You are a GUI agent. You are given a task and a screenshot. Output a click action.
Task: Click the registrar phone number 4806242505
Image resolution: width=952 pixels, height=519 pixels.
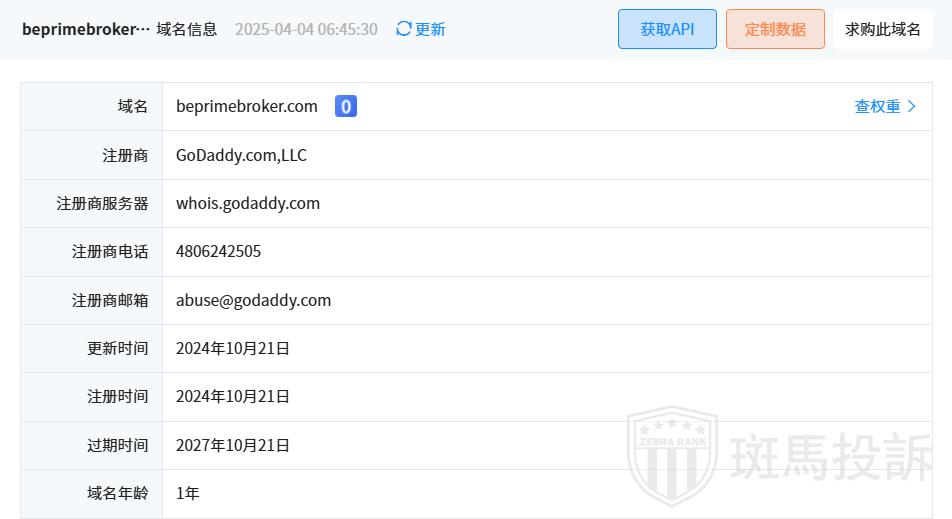[x=219, y=251]
